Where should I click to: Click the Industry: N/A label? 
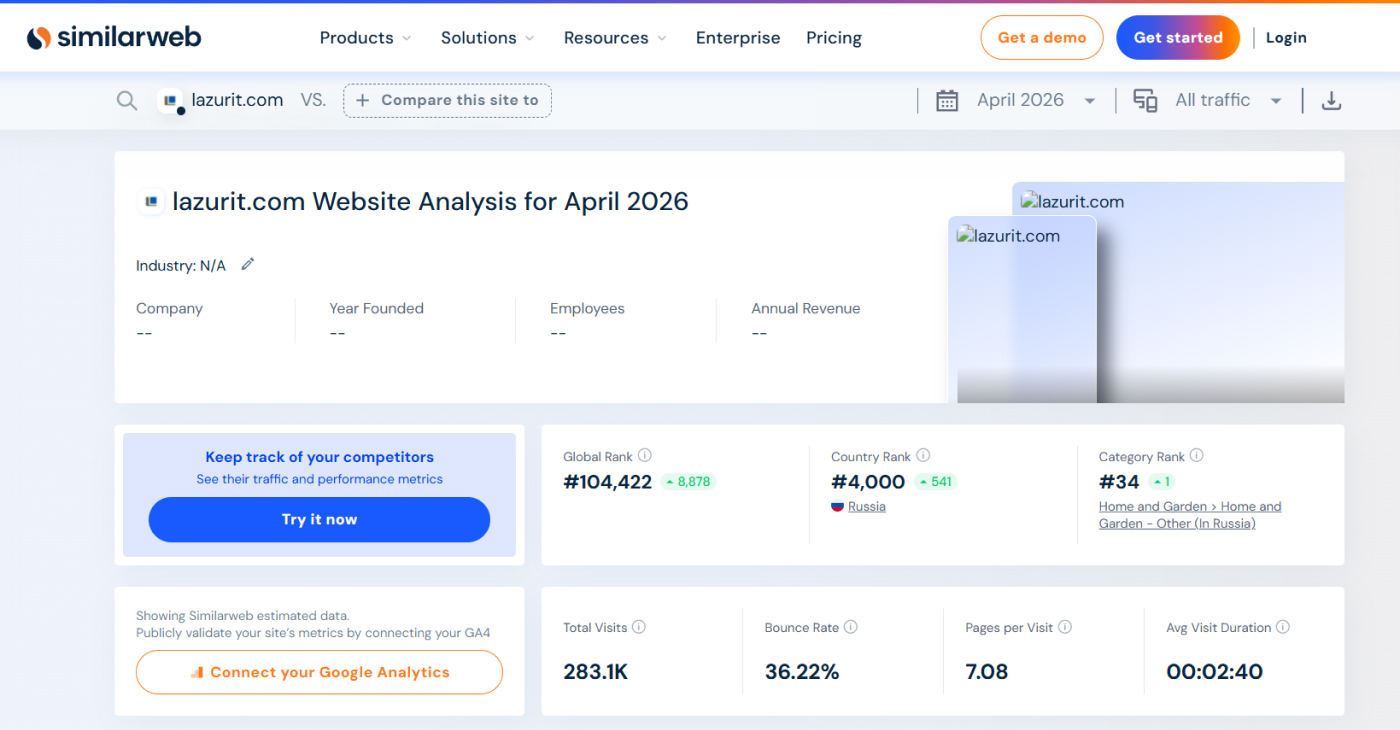(181, 265)
